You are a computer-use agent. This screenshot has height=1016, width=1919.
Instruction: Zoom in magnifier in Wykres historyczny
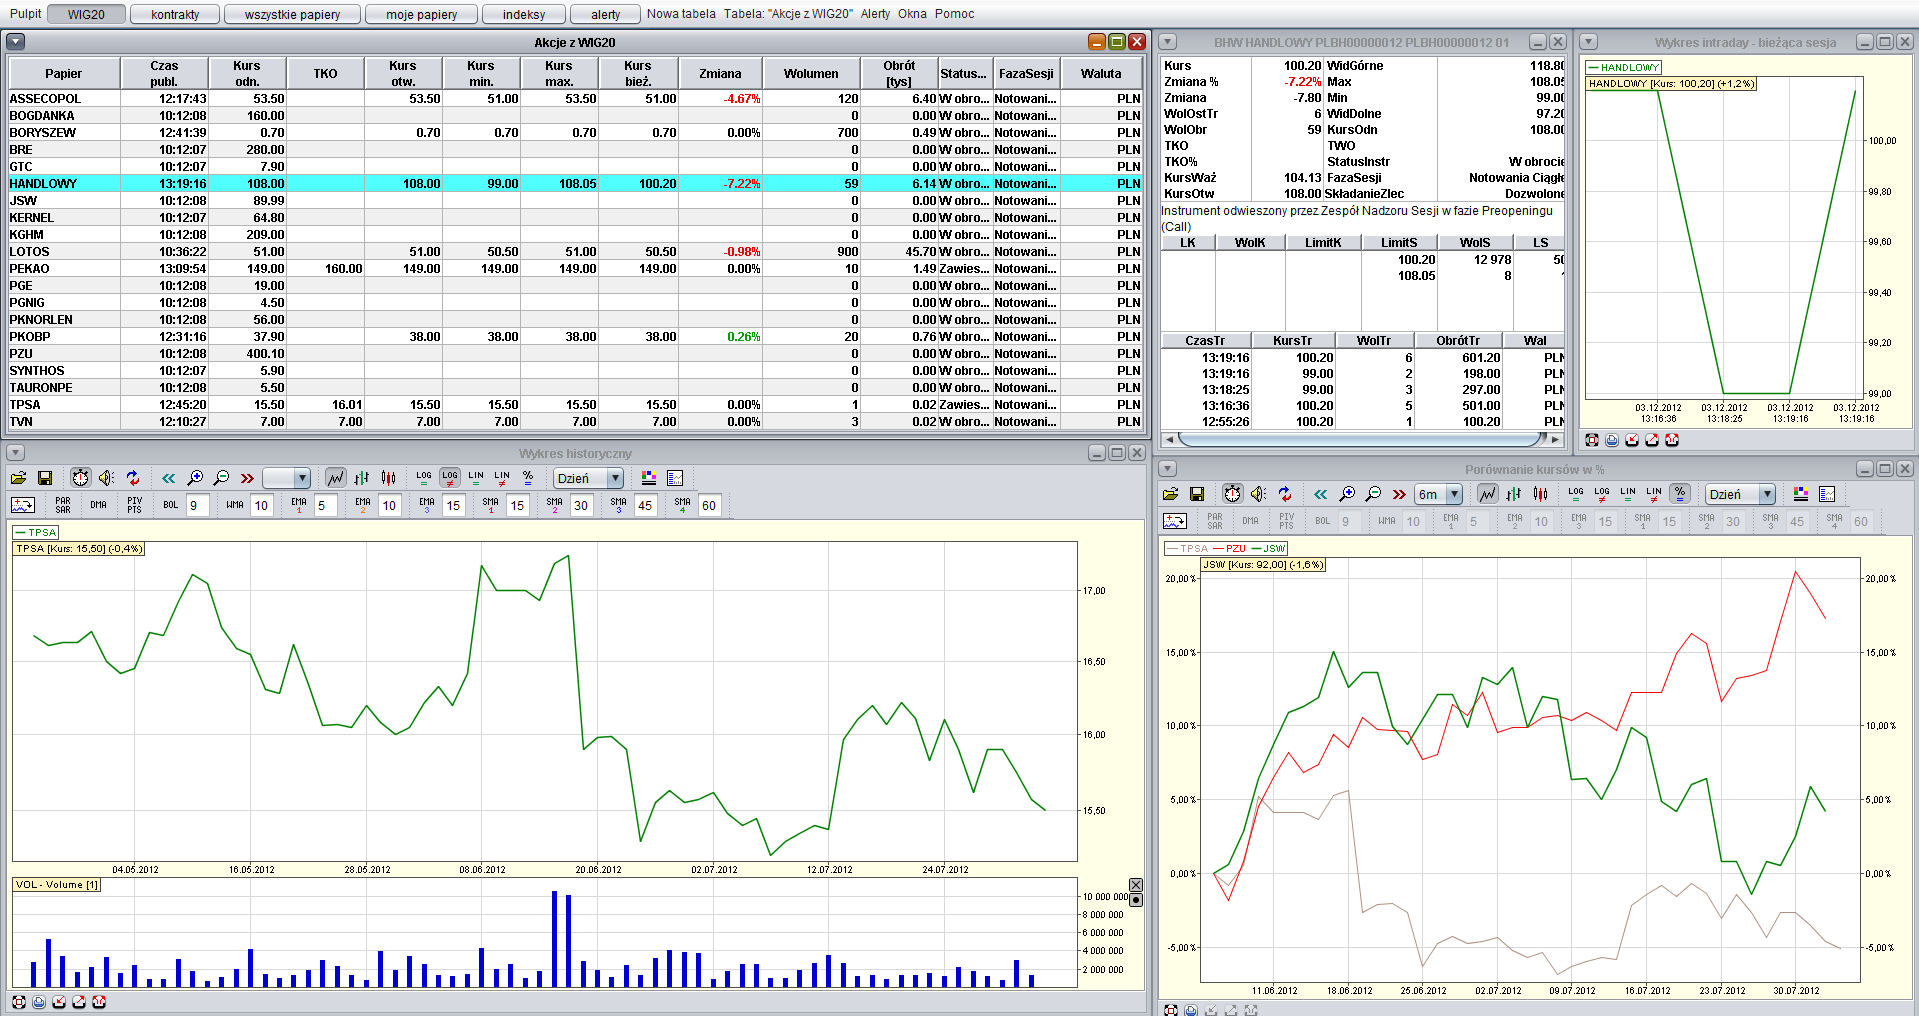point(195,479)
